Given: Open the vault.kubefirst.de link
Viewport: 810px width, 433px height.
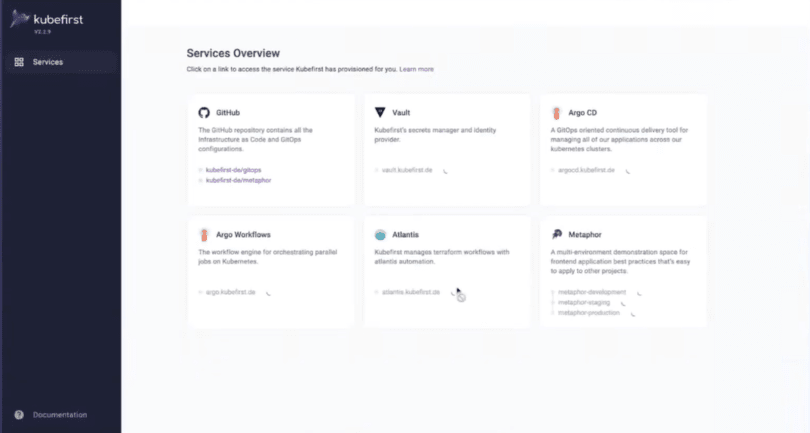Looking at the screenshot, I should click(407, 170).
